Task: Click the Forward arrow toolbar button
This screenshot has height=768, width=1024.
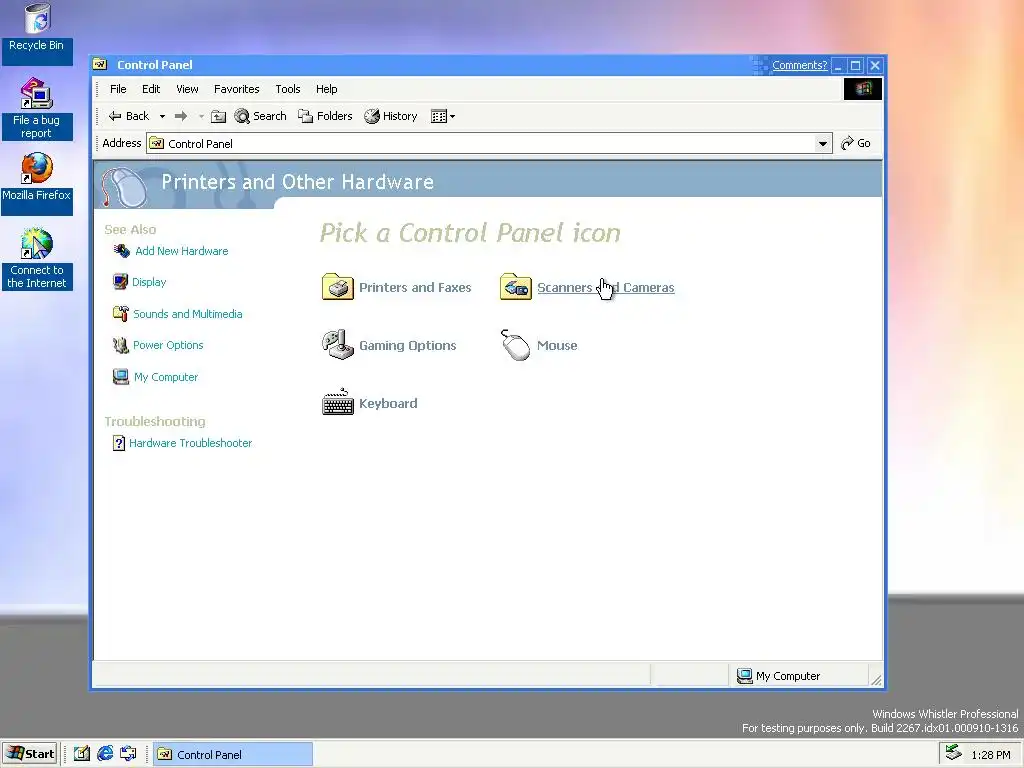Action: click(181, 116)
